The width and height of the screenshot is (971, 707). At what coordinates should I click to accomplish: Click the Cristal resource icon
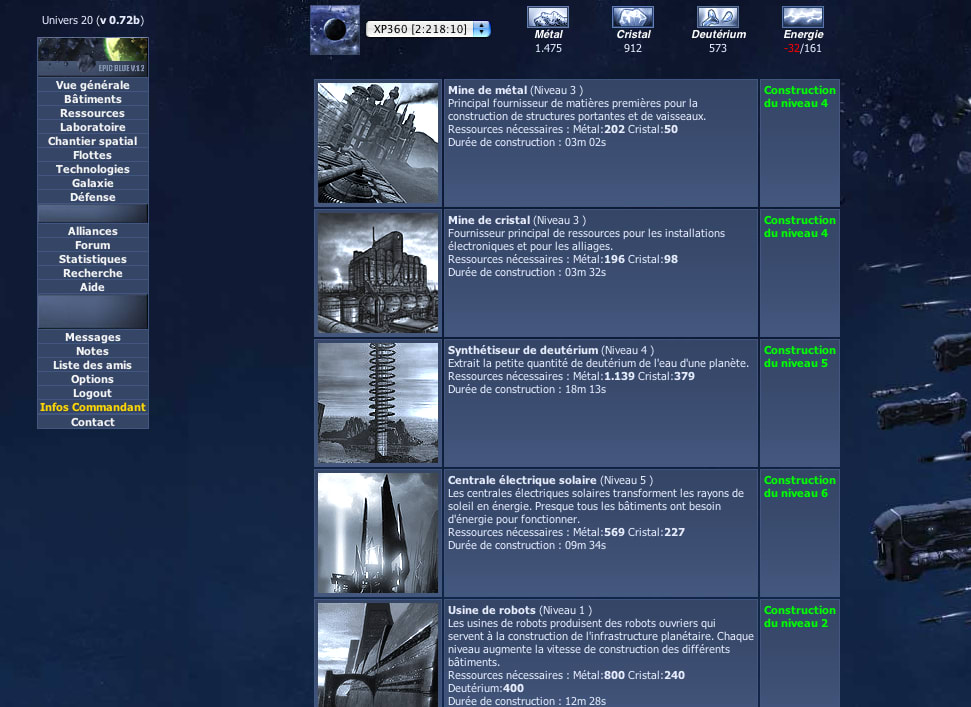pos(633,17)
